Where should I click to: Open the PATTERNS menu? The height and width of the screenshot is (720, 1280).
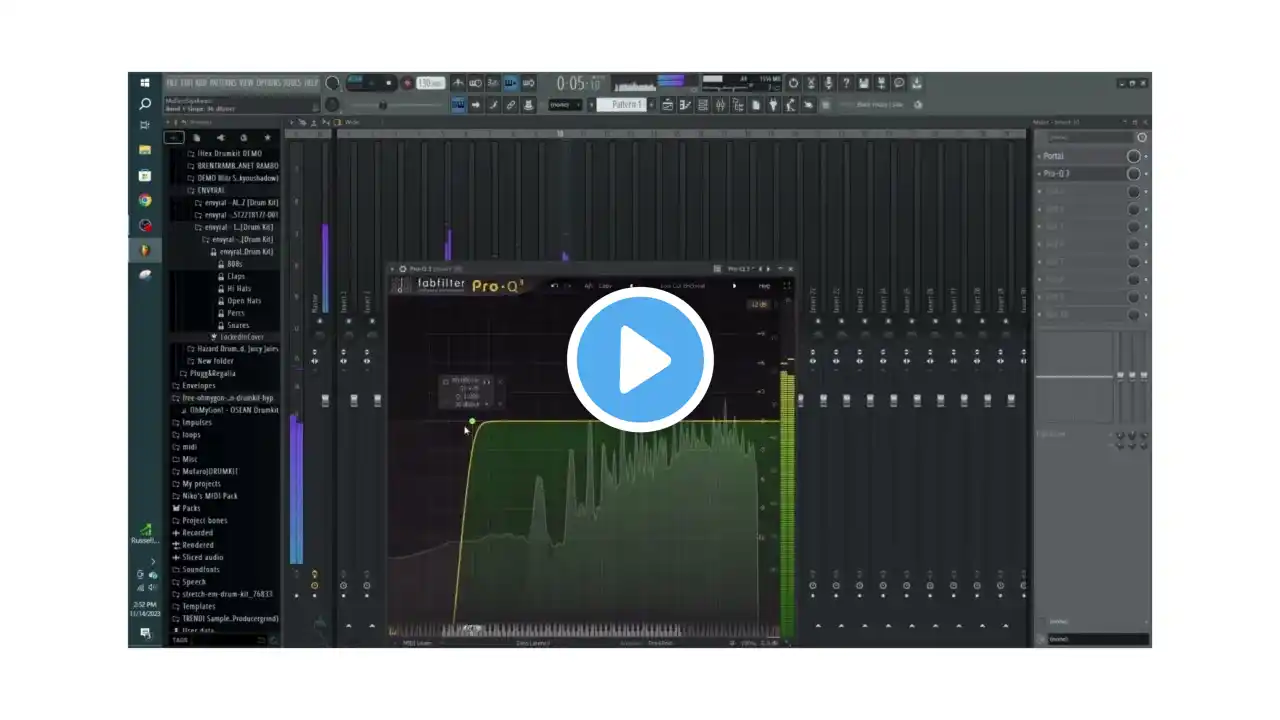tap(223, 83)
